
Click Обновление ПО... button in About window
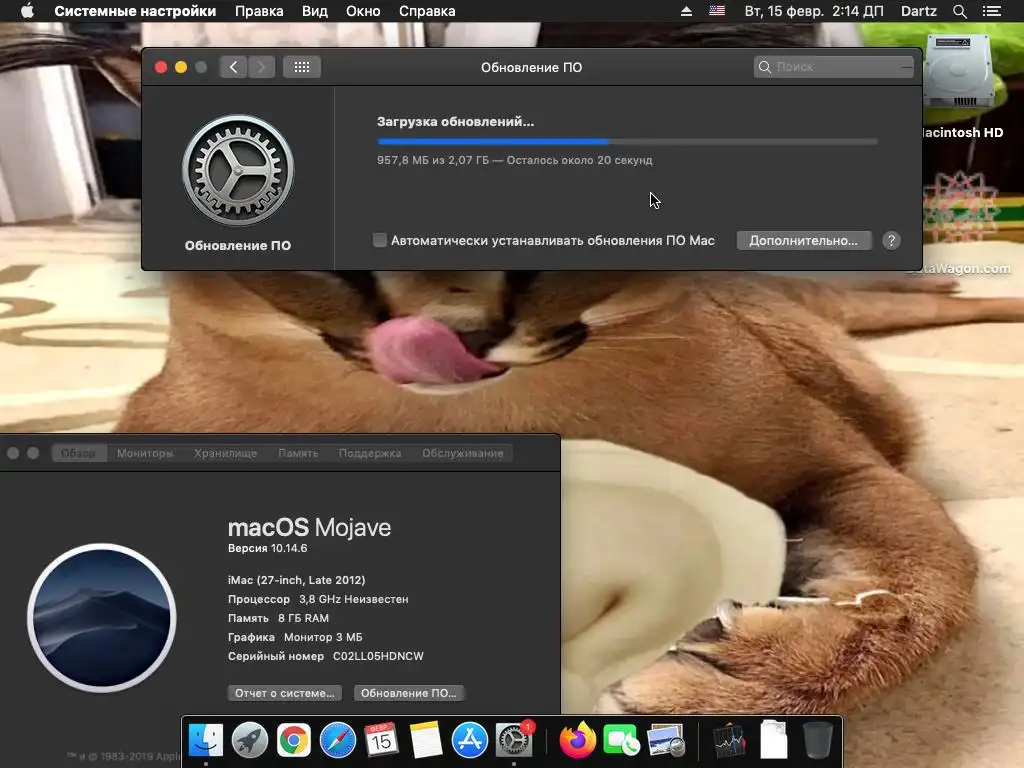tap(409, 693)
